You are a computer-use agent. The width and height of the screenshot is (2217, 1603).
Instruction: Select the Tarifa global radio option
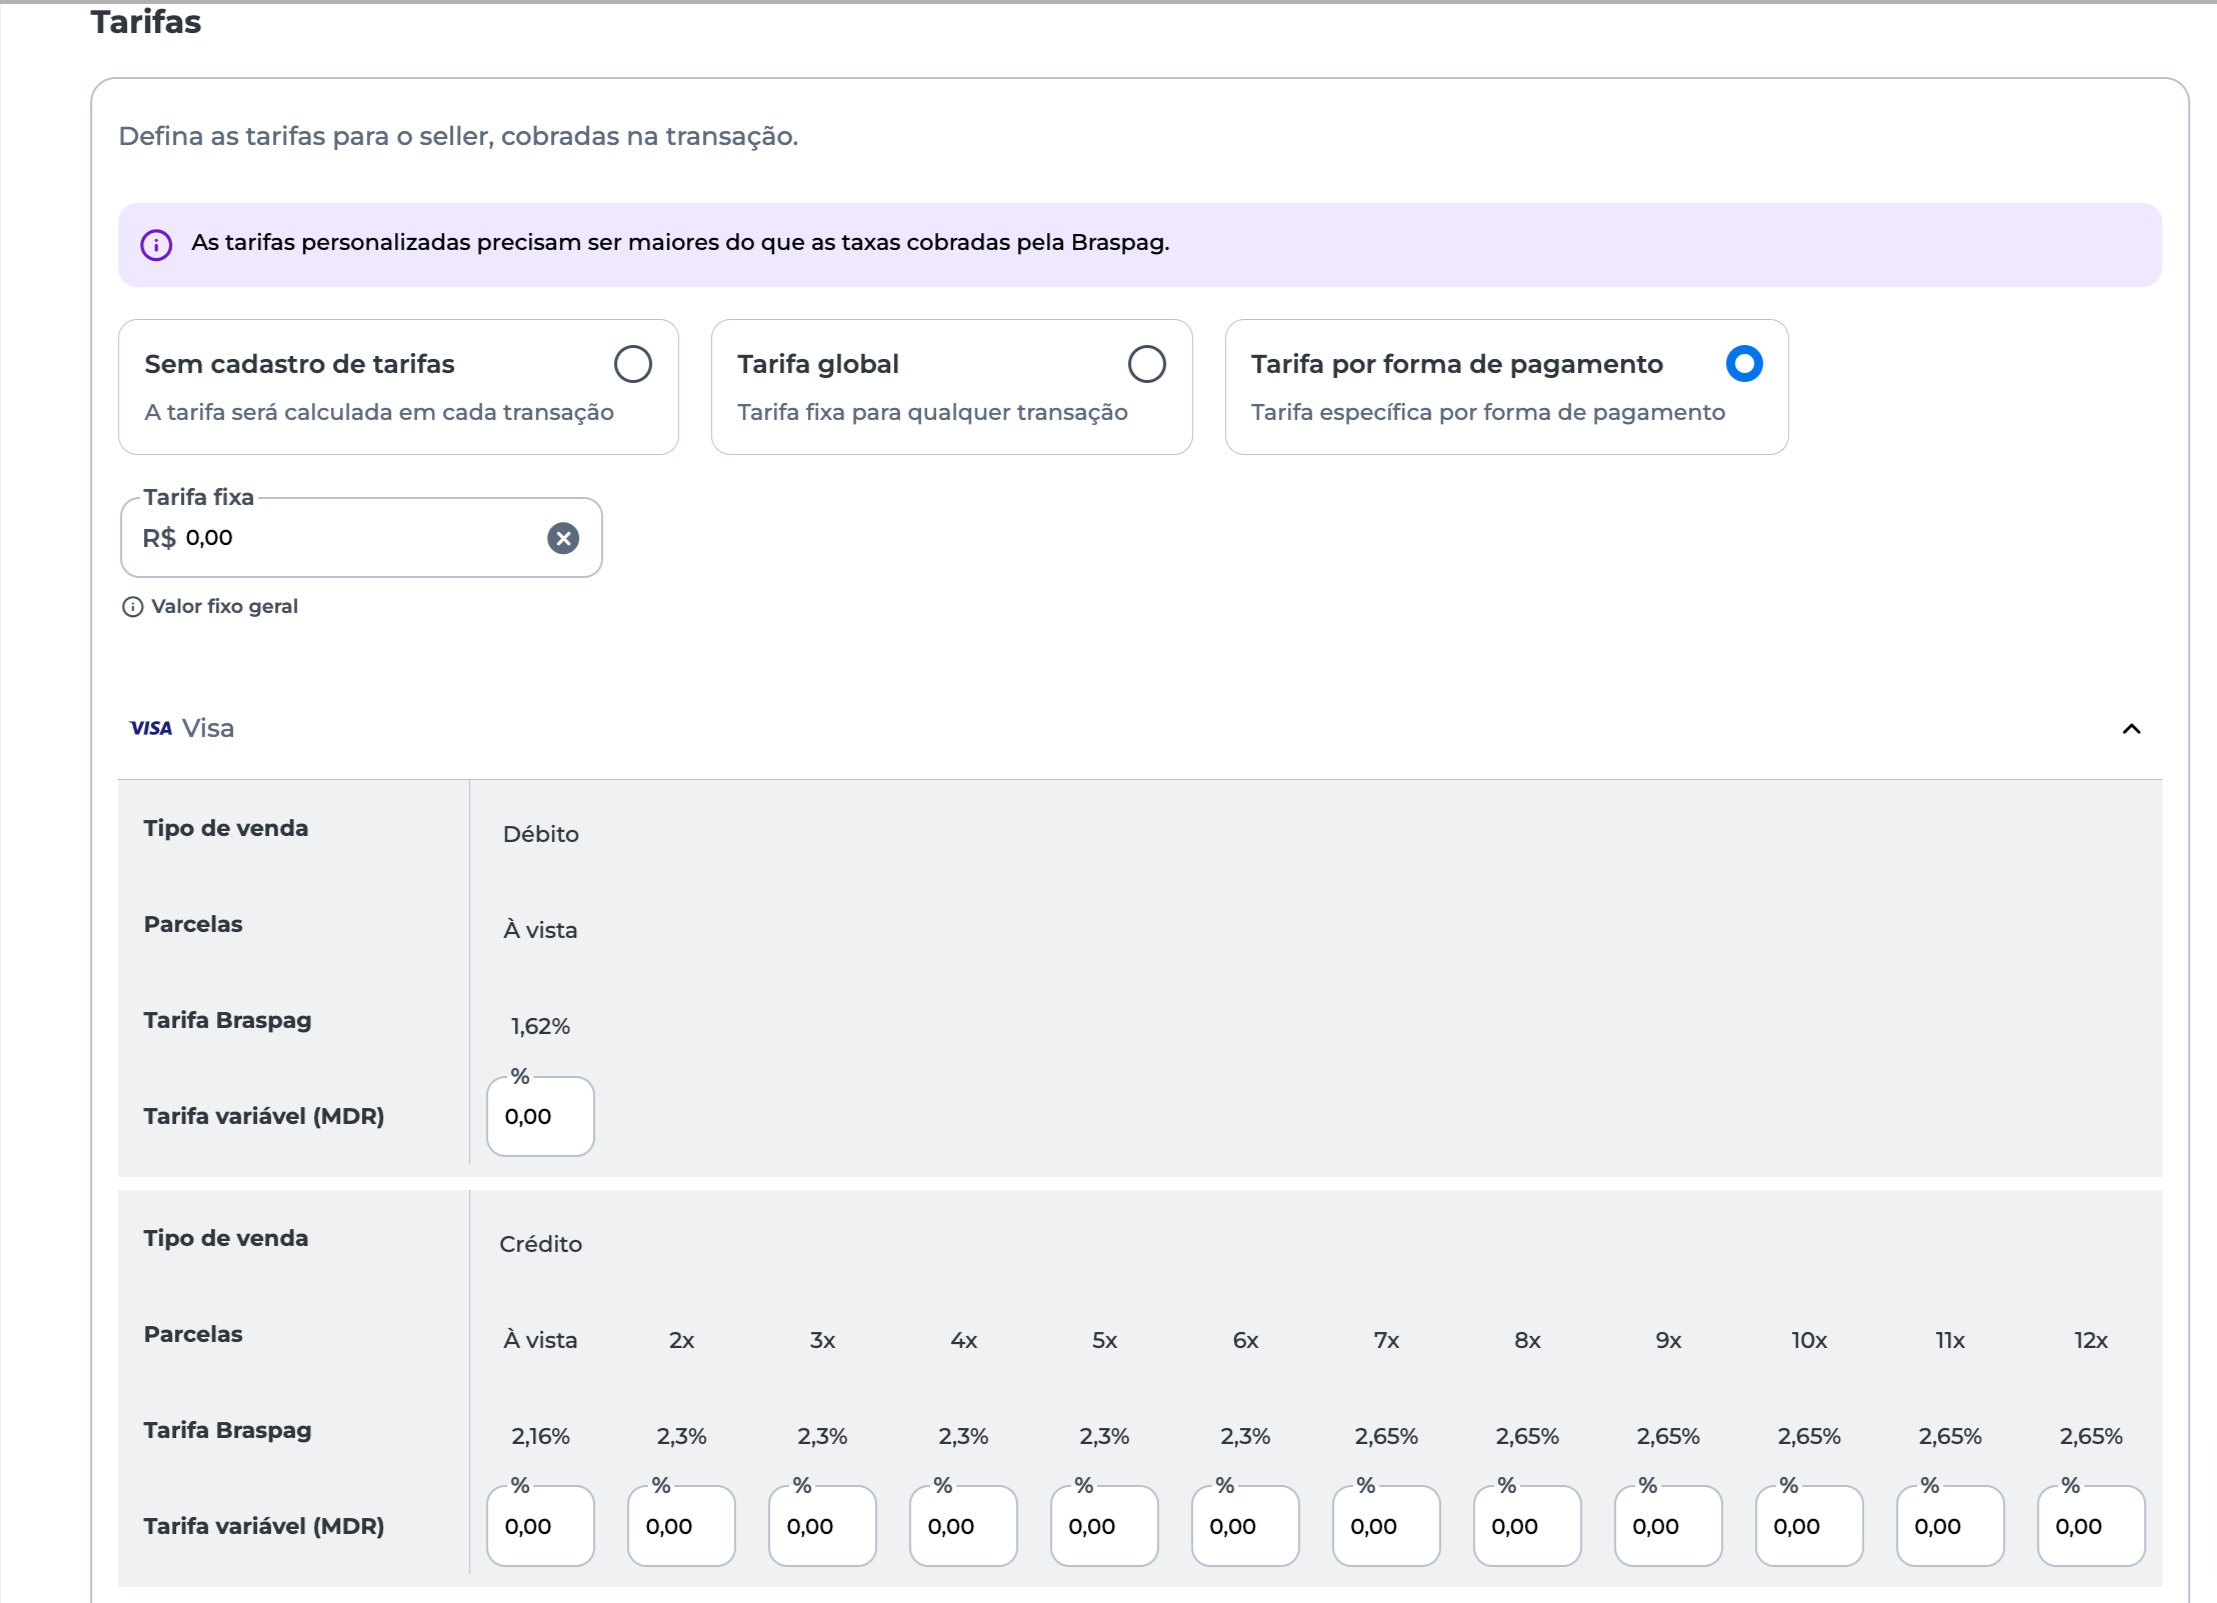click(x=1146, y=364)
